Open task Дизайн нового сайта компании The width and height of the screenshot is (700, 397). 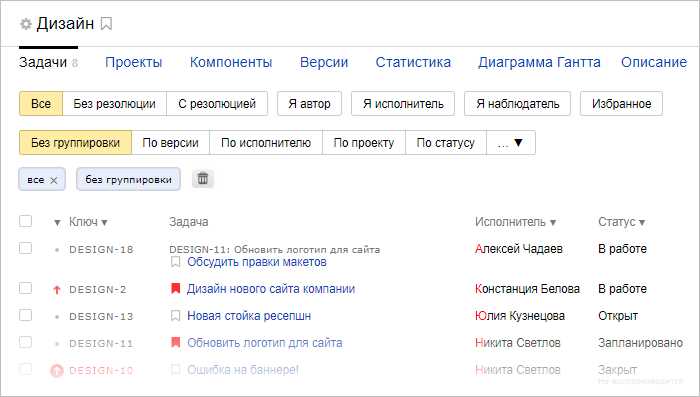pyautogui.click(x=271, y=289)
